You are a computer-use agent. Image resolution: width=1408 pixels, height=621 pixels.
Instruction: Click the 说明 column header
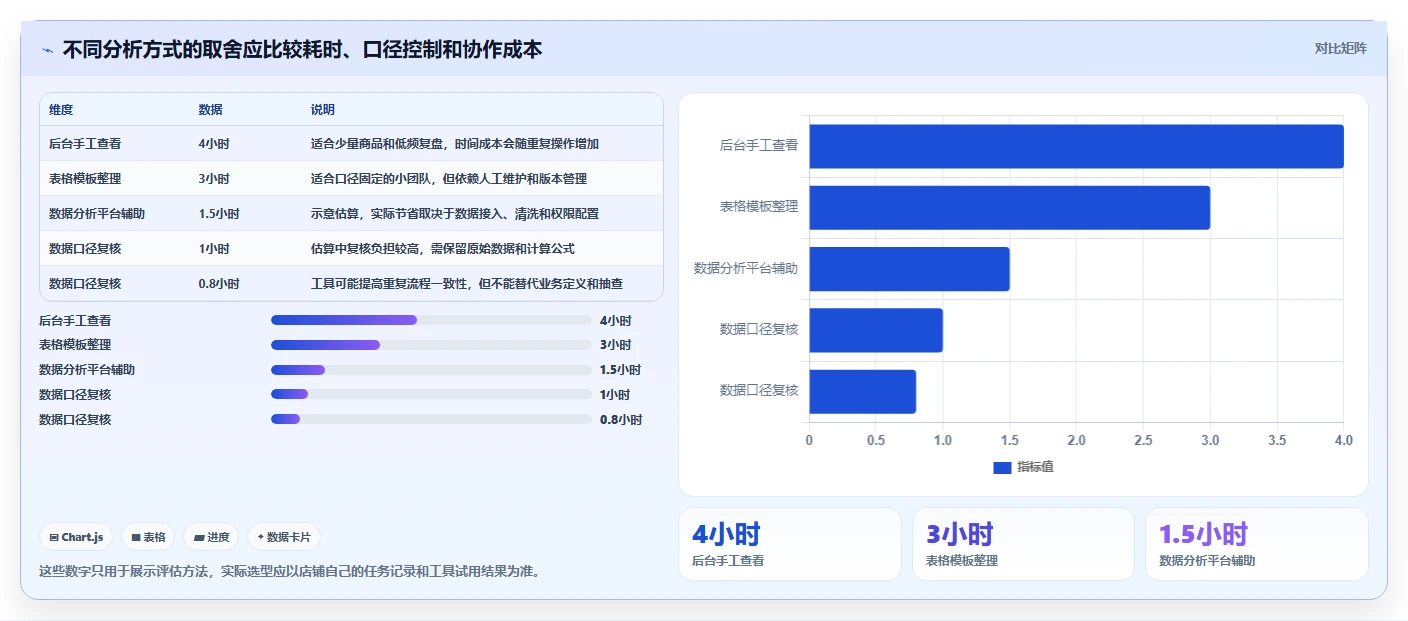click(x=323, y=110)
